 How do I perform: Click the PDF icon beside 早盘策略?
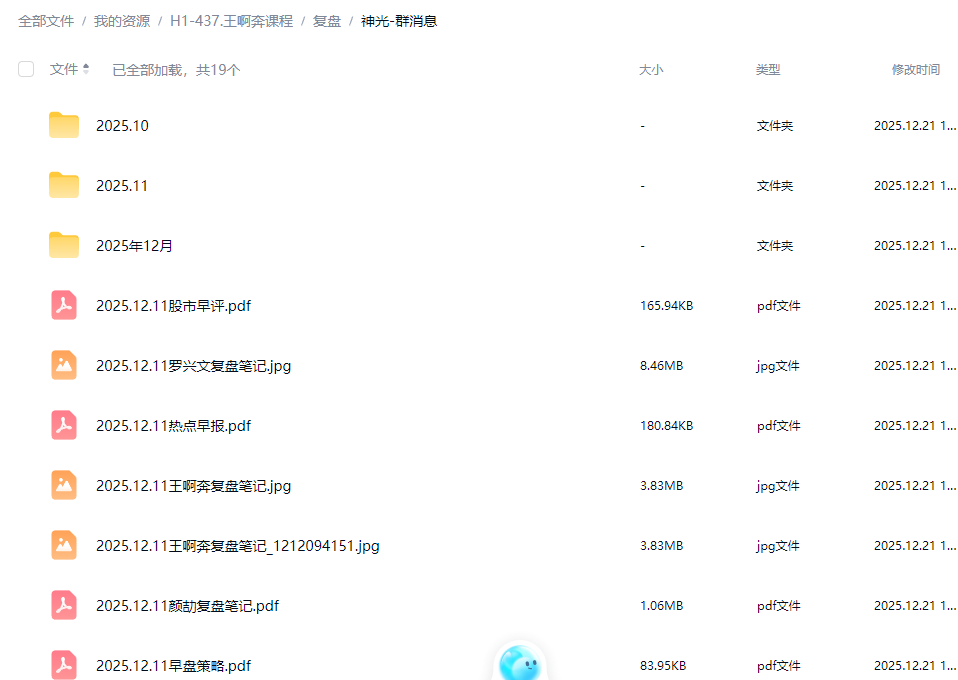(64, 665)
